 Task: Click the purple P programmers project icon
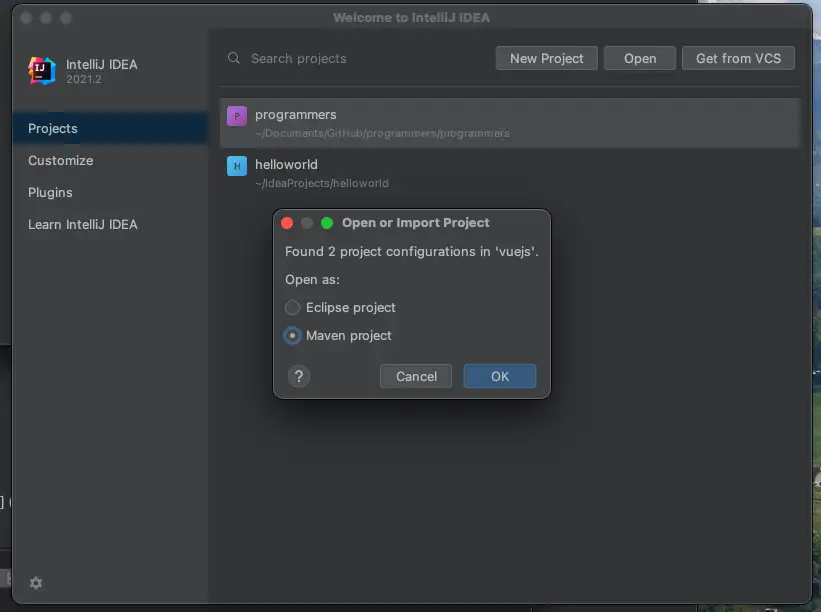[237, 116]
